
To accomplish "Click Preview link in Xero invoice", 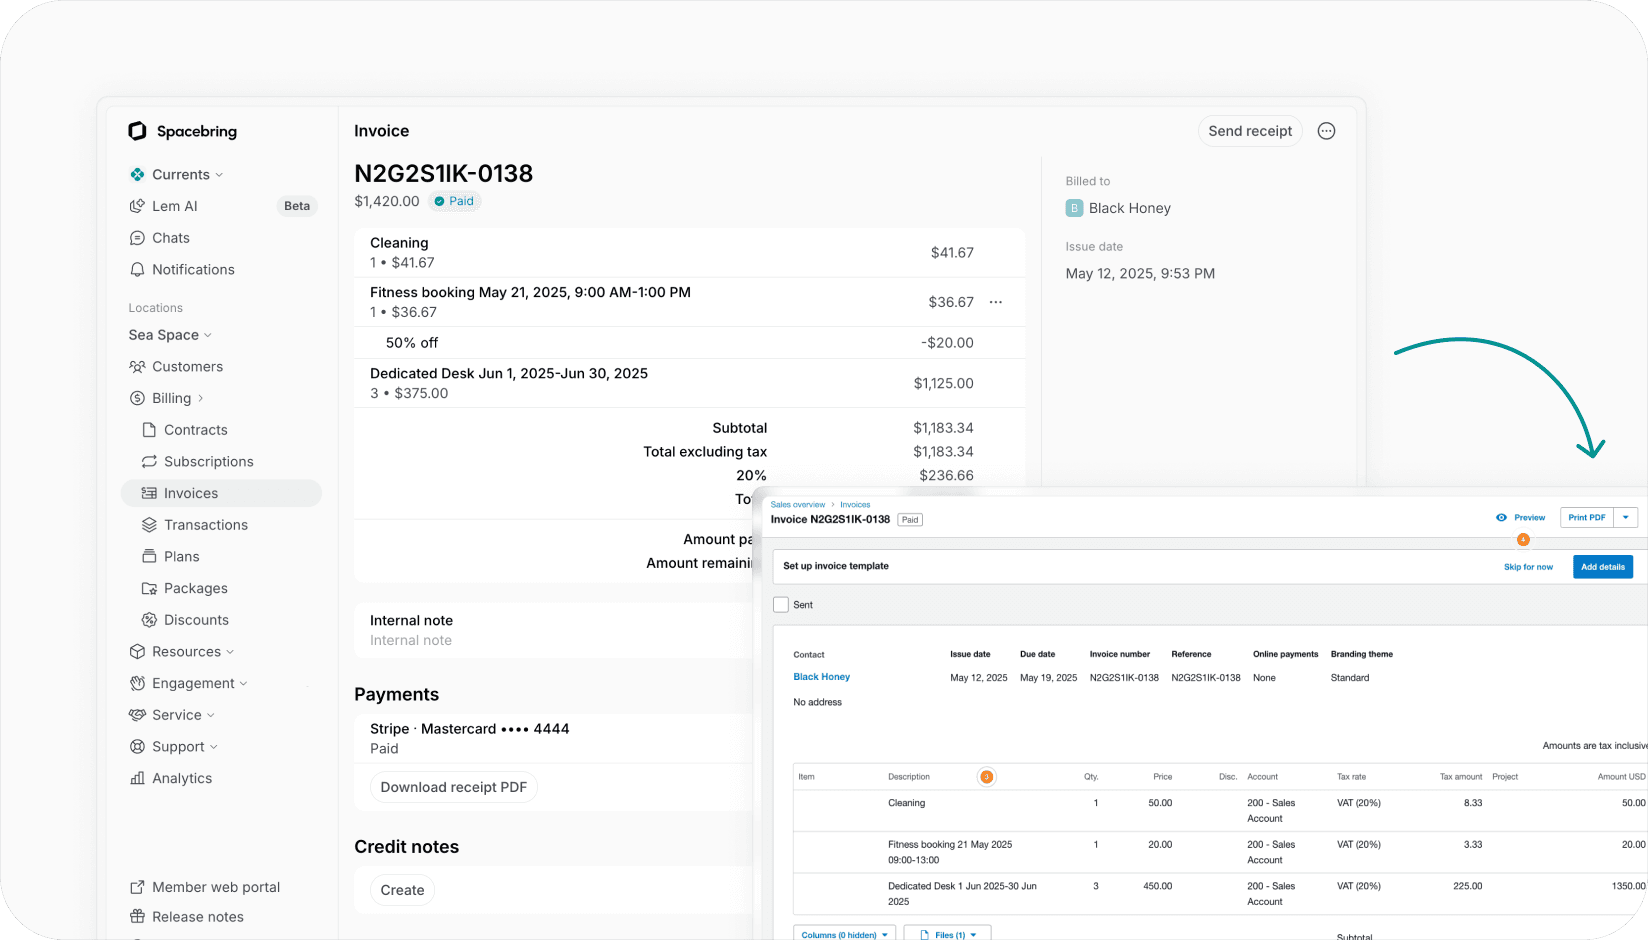I will (1530, 518).
